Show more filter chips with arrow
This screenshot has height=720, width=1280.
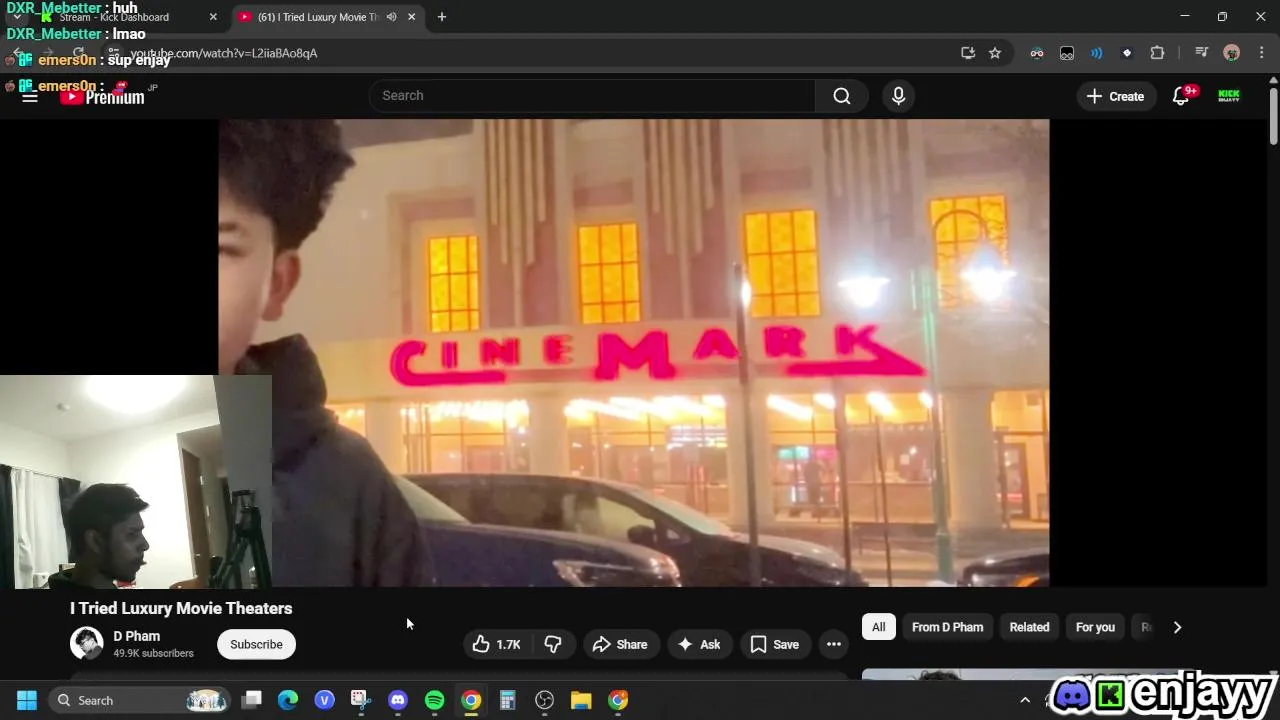(1177, 627)
